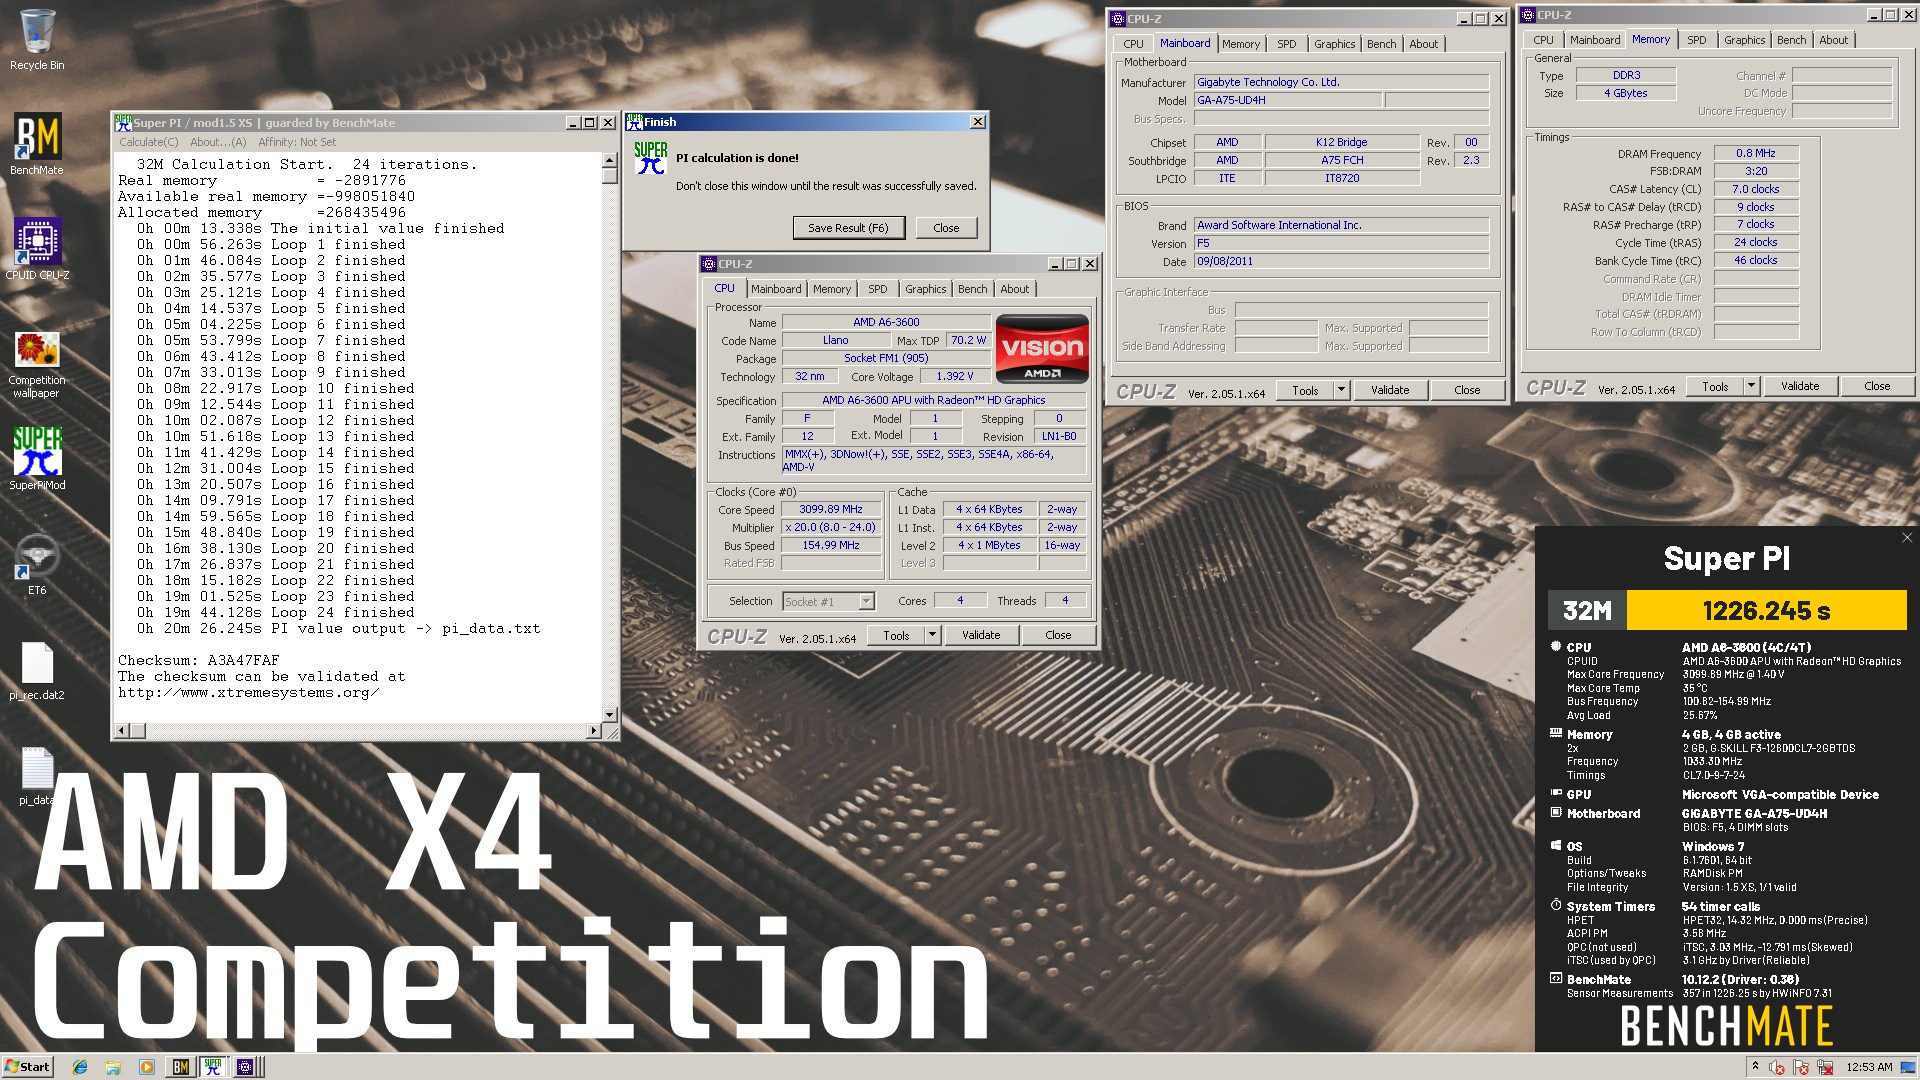The image size is (1920, 1080).
Task: Expand Tools dropdown arrow in CPU-Z Mainboard window
Action: pyautogui.click(x=1341, y=390)
